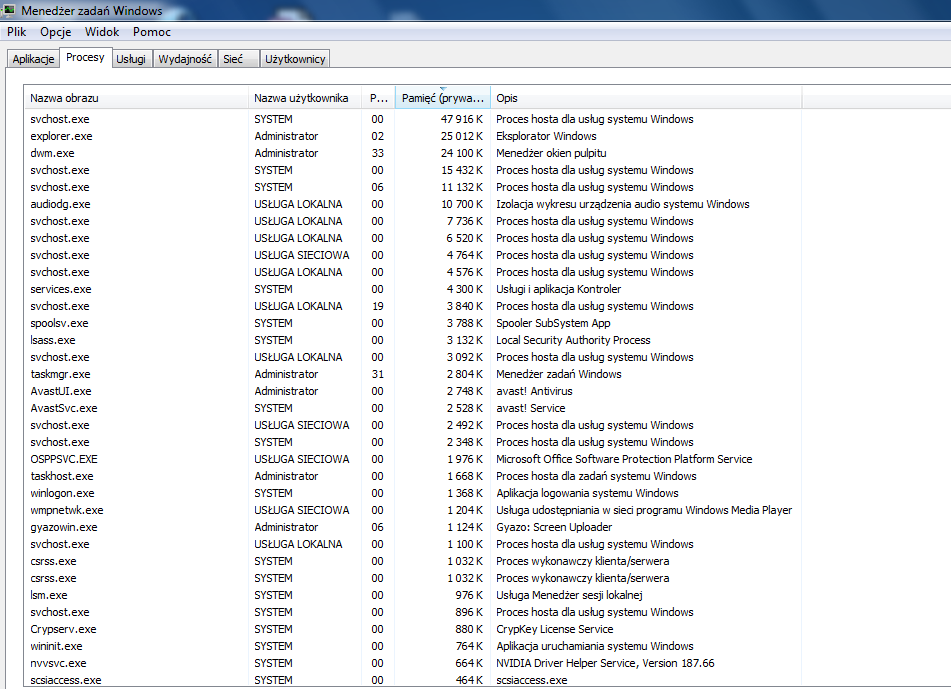
Task: Select the gyazowin.exe process
Action: (x=412, y=526)
